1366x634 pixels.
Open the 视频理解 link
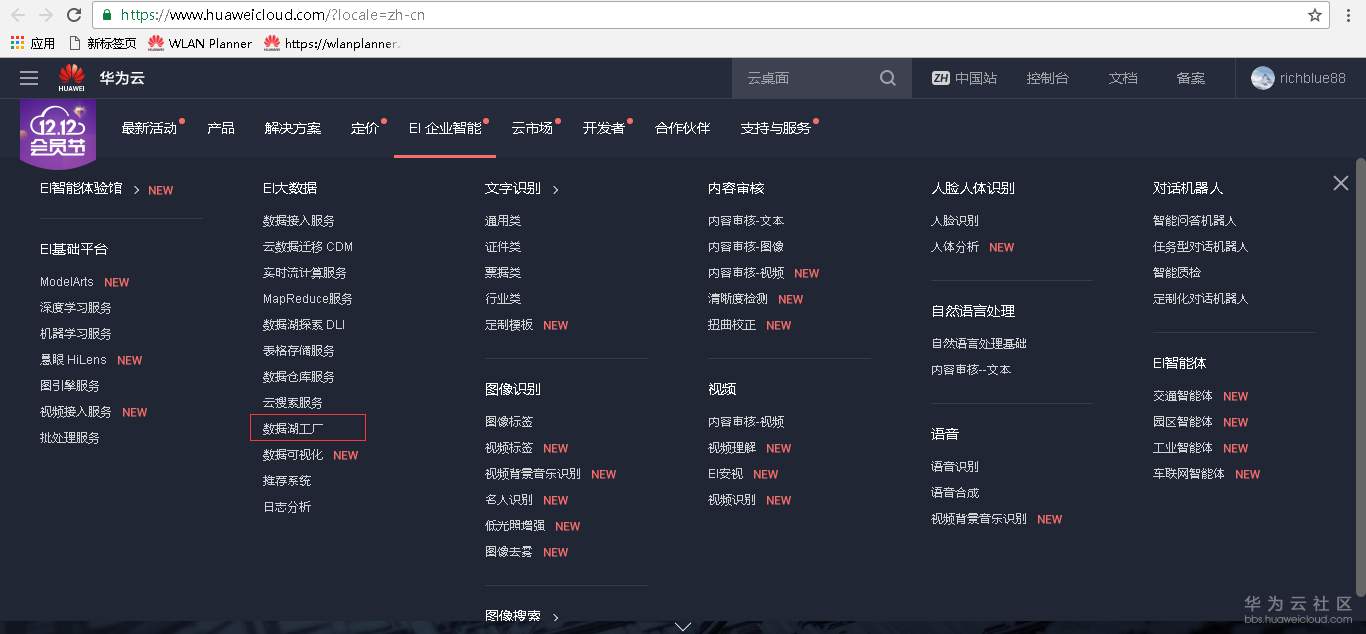pos(732,448)
